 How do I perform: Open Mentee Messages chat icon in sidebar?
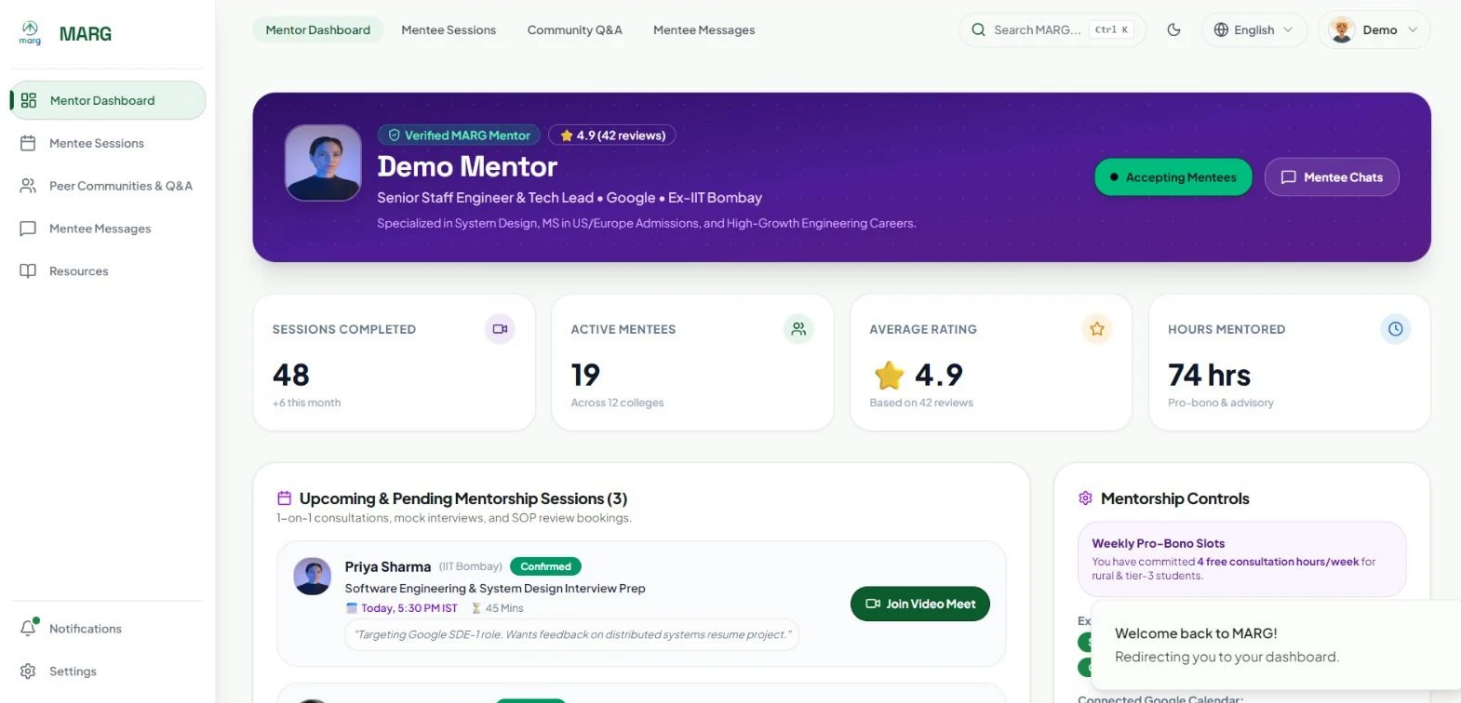pyautogui.click(x=28, y=228)
